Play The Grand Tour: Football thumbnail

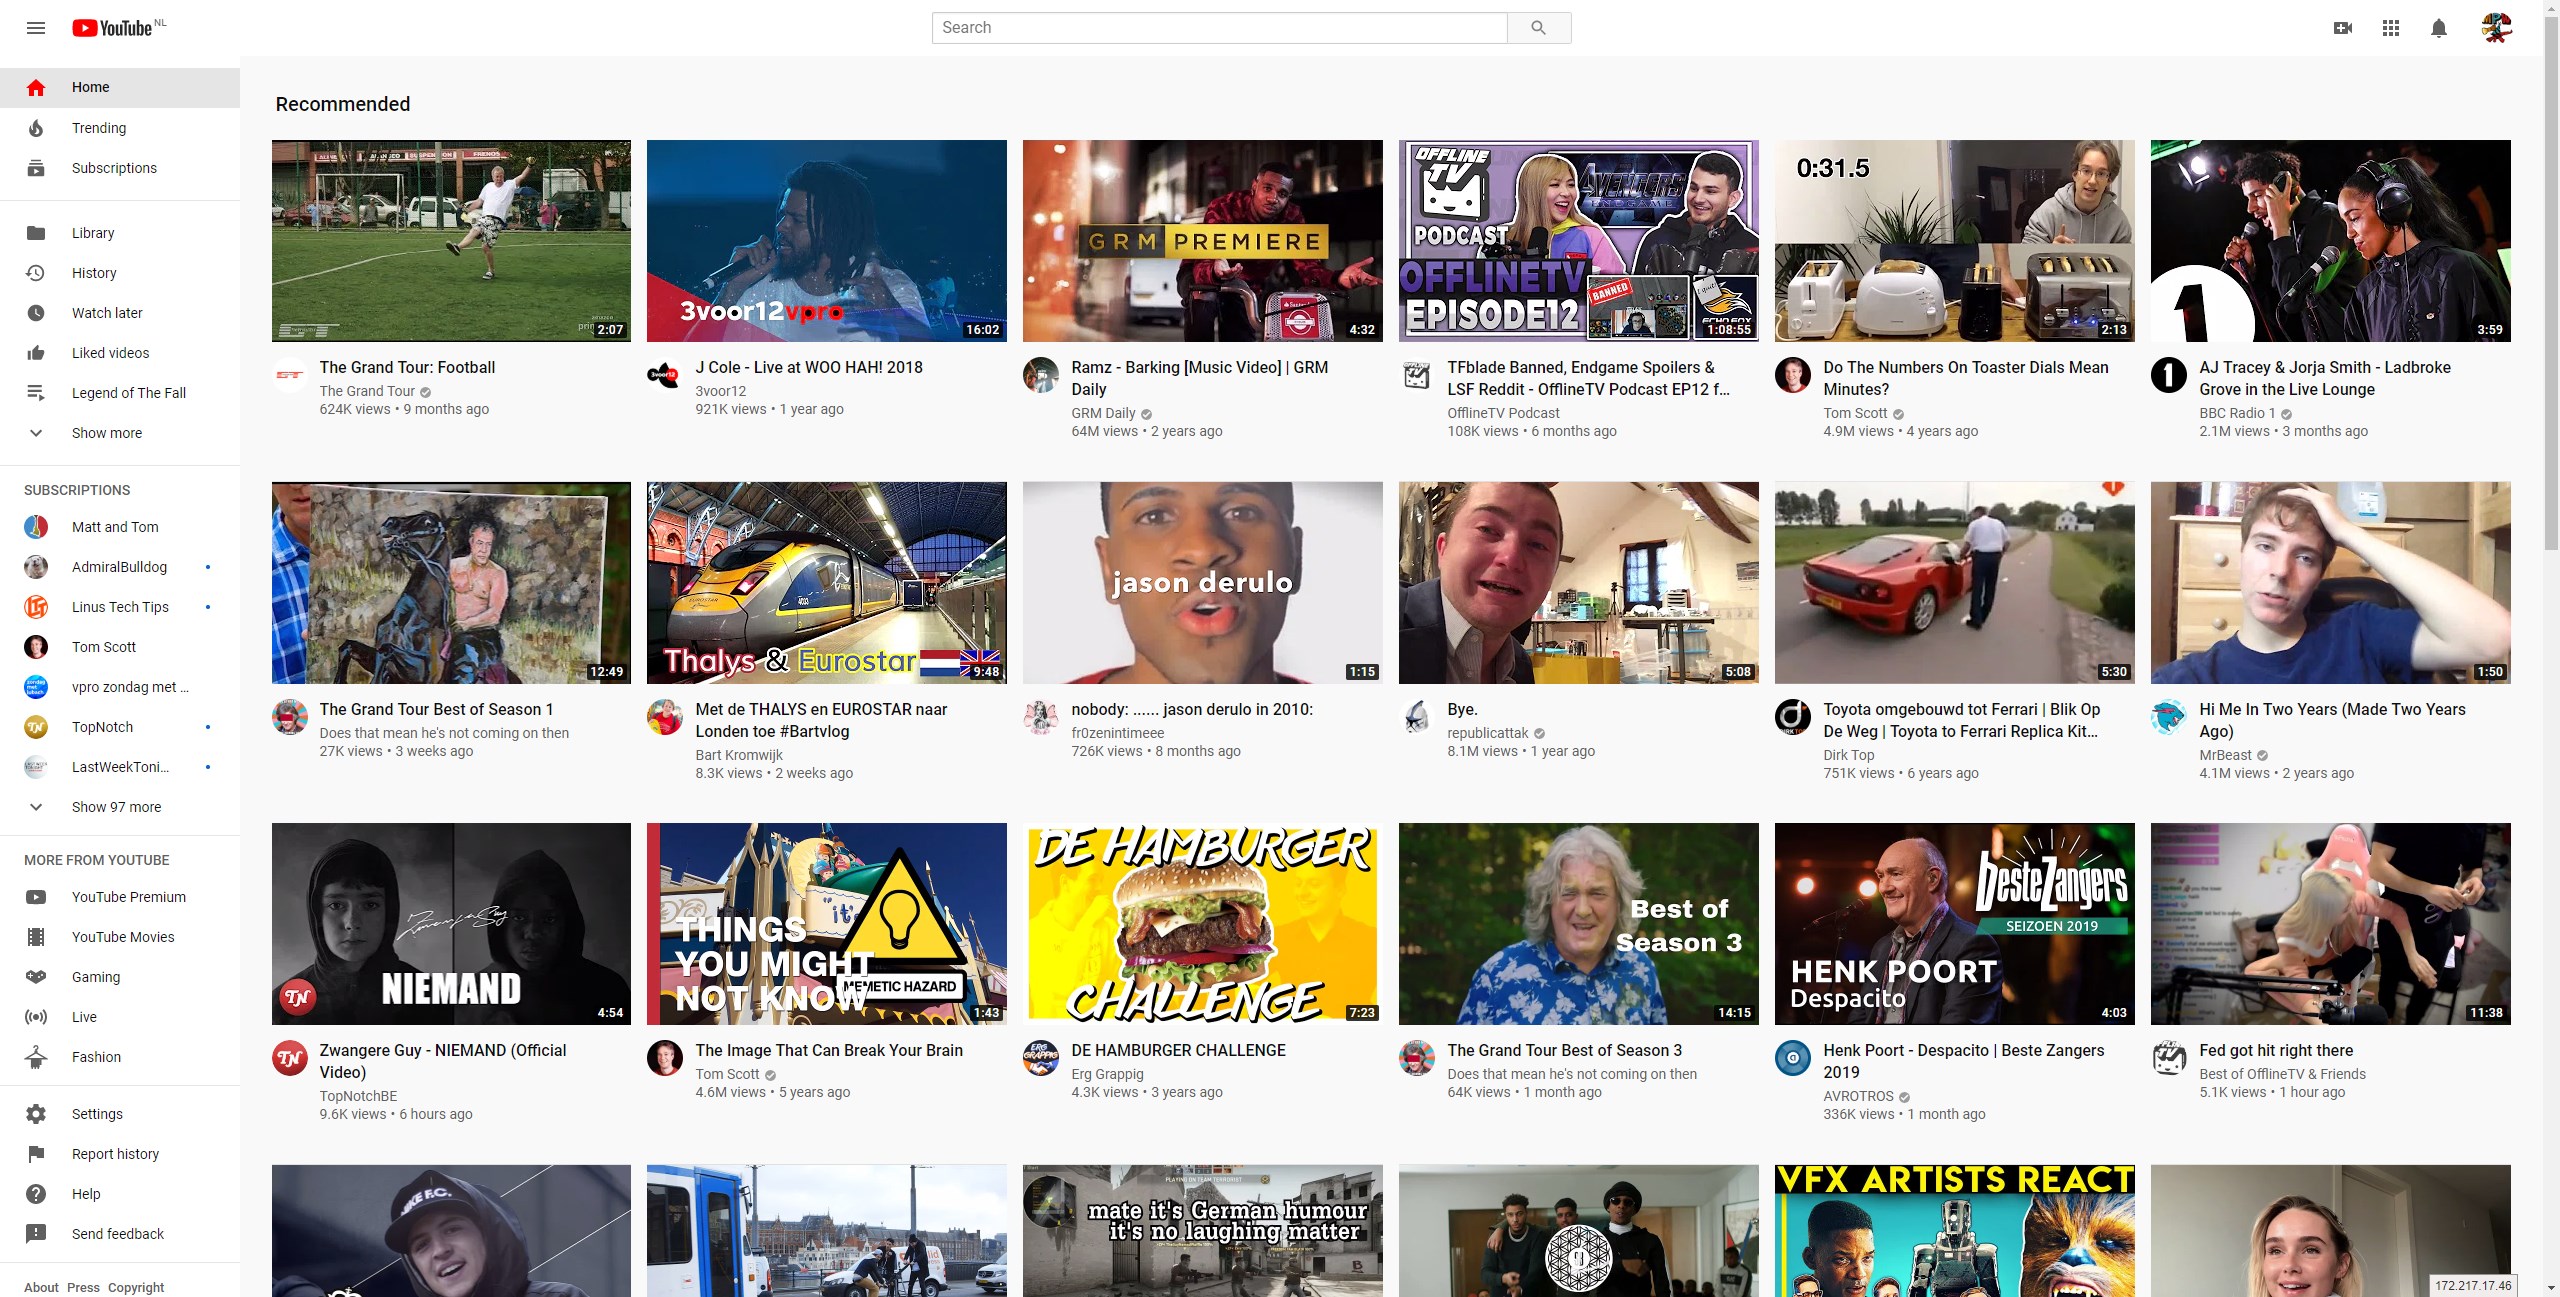coord(451,241)
